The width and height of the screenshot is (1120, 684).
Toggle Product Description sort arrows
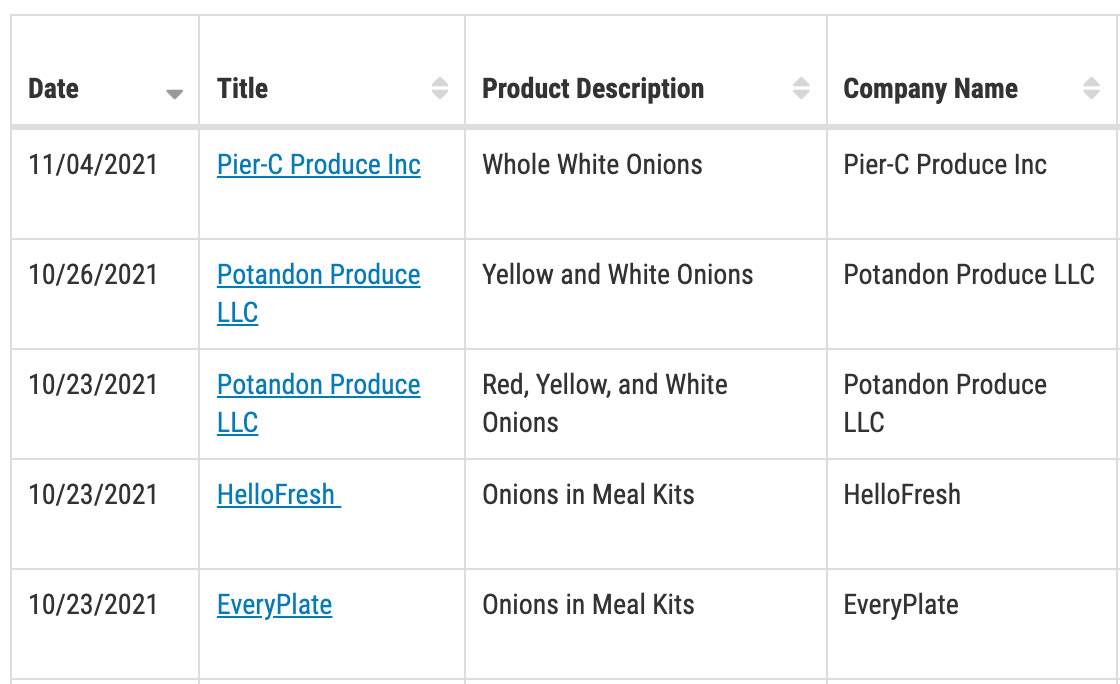(801, 88)
